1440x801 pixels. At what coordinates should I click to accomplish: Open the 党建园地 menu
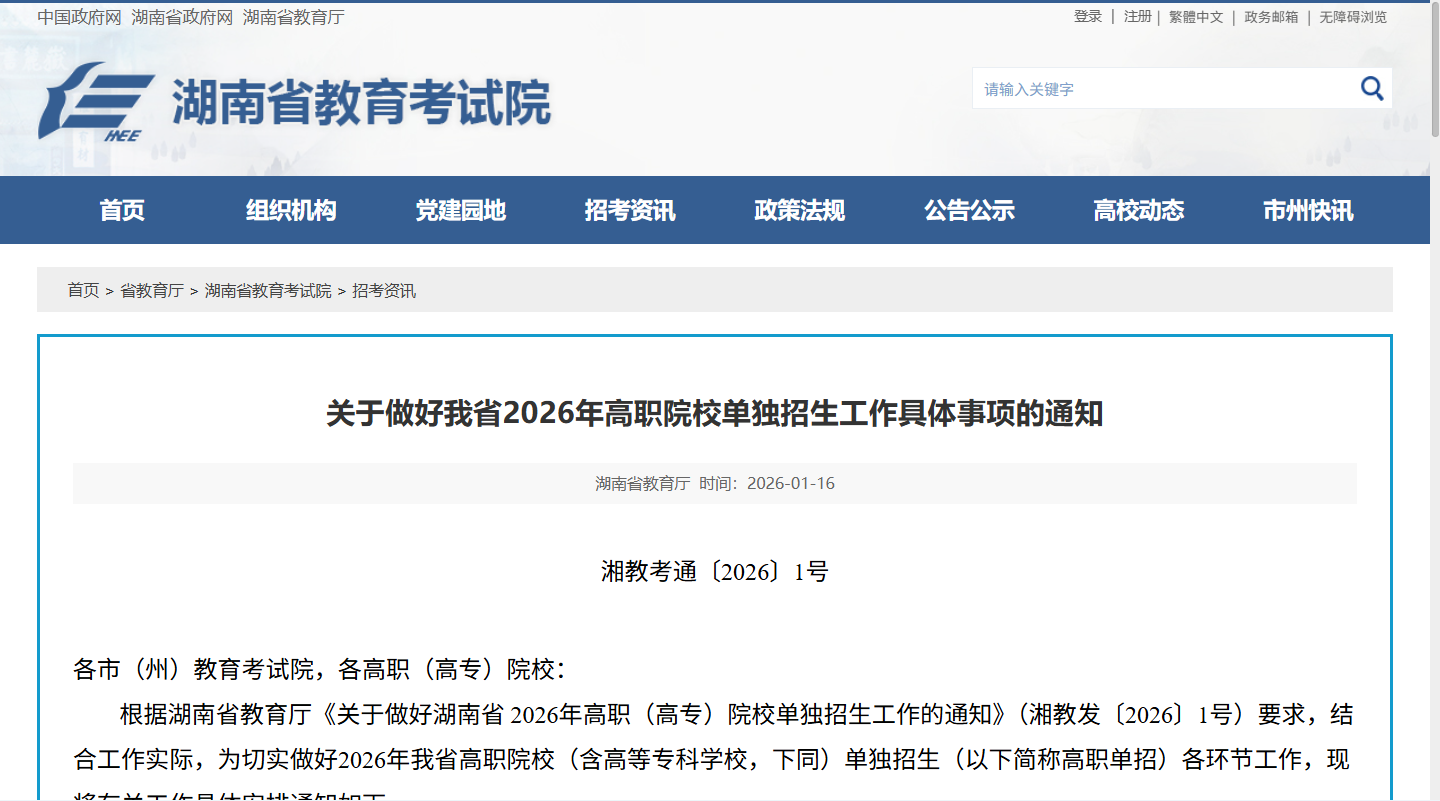(x=460, y=210)
